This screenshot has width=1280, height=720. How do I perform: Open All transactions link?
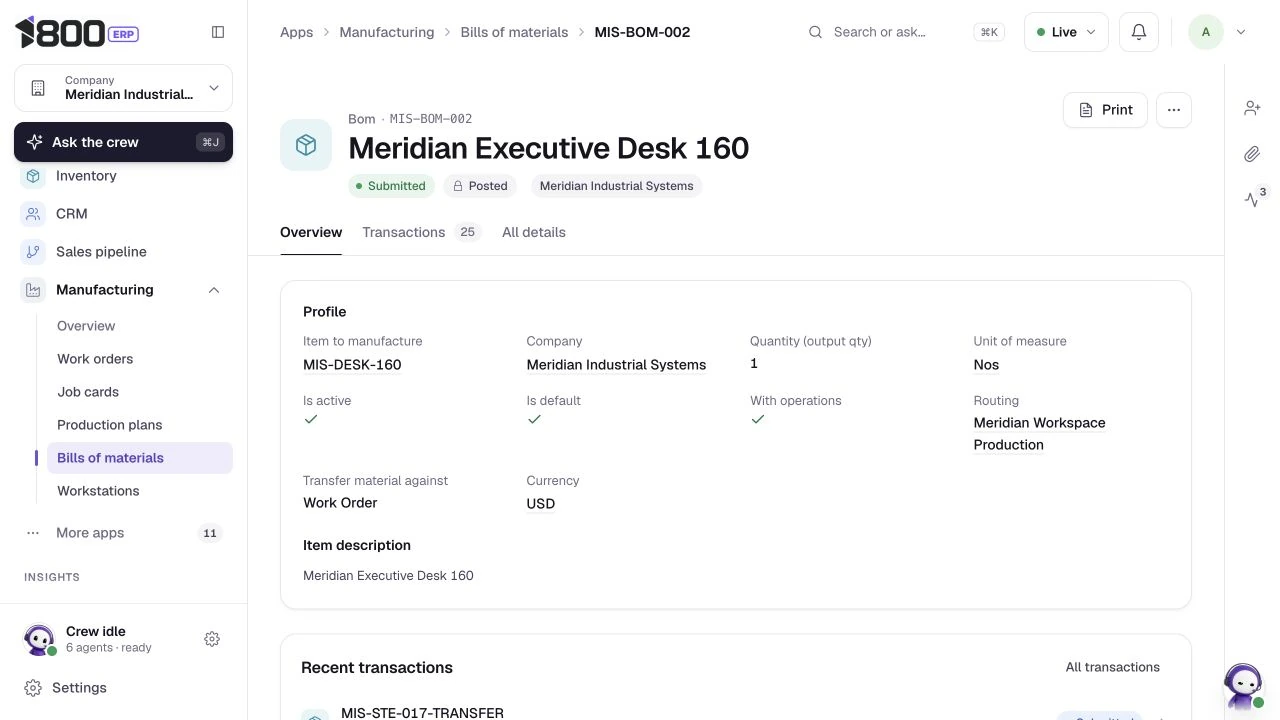coord(1113,667)
